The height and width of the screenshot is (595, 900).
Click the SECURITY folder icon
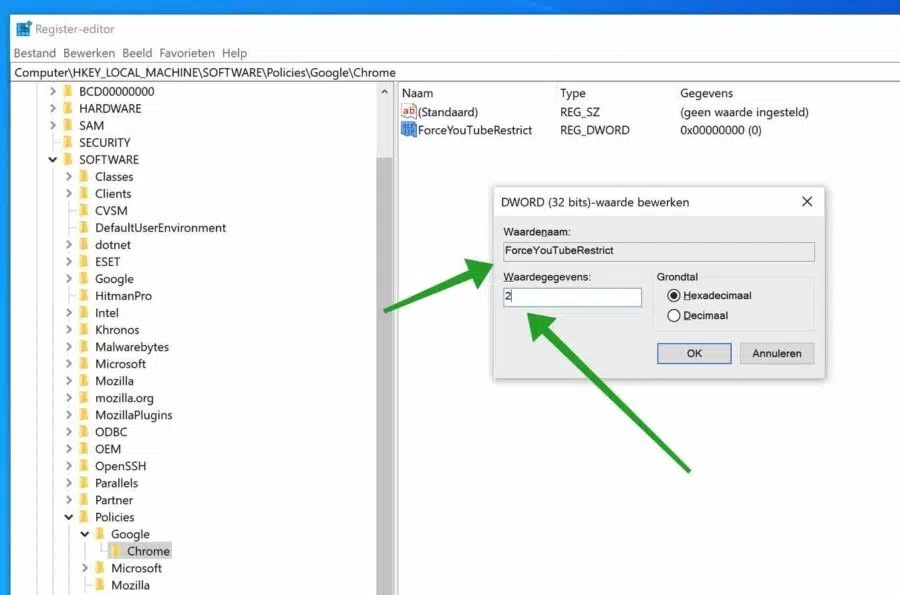68,142
